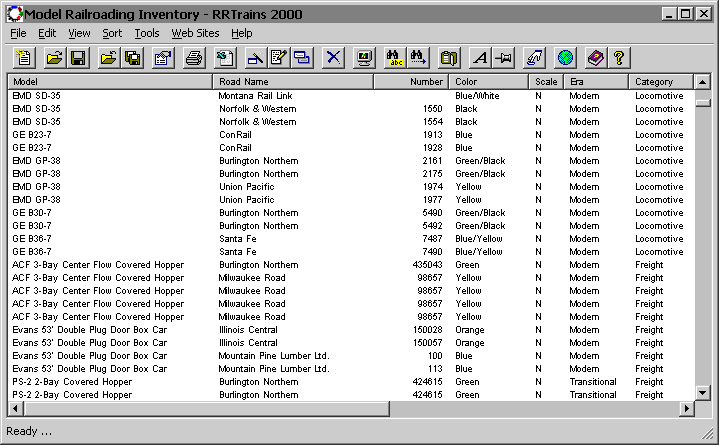
Task: Click the Save floppy disk icon
Action: click(77, 58)
